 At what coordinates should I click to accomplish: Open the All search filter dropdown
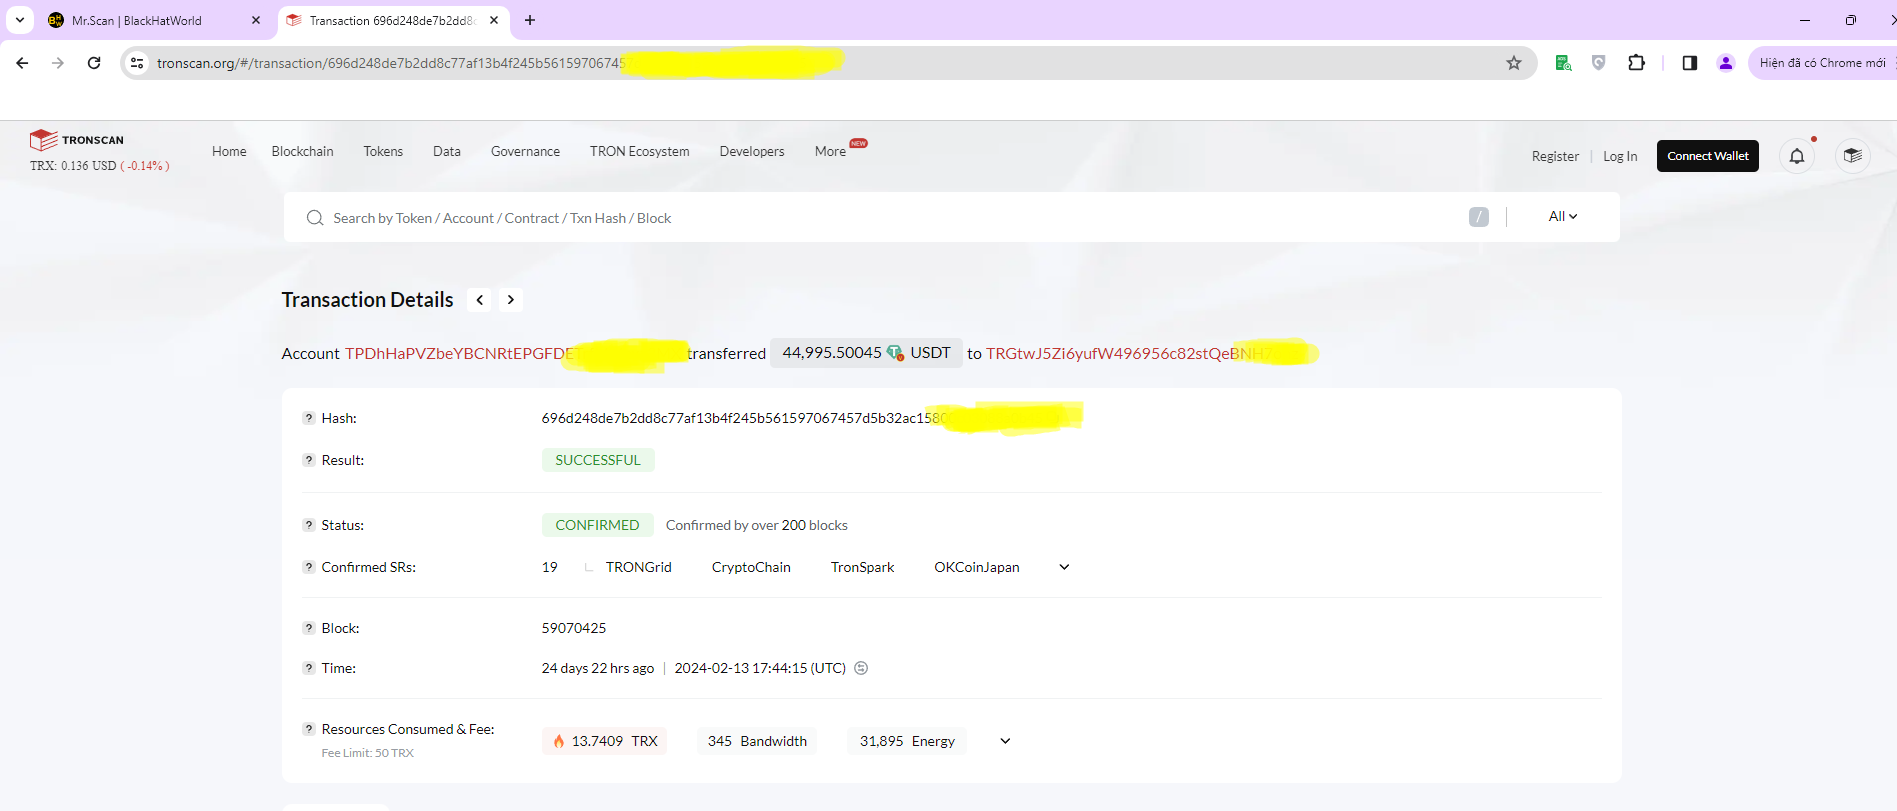(1562, 217)
